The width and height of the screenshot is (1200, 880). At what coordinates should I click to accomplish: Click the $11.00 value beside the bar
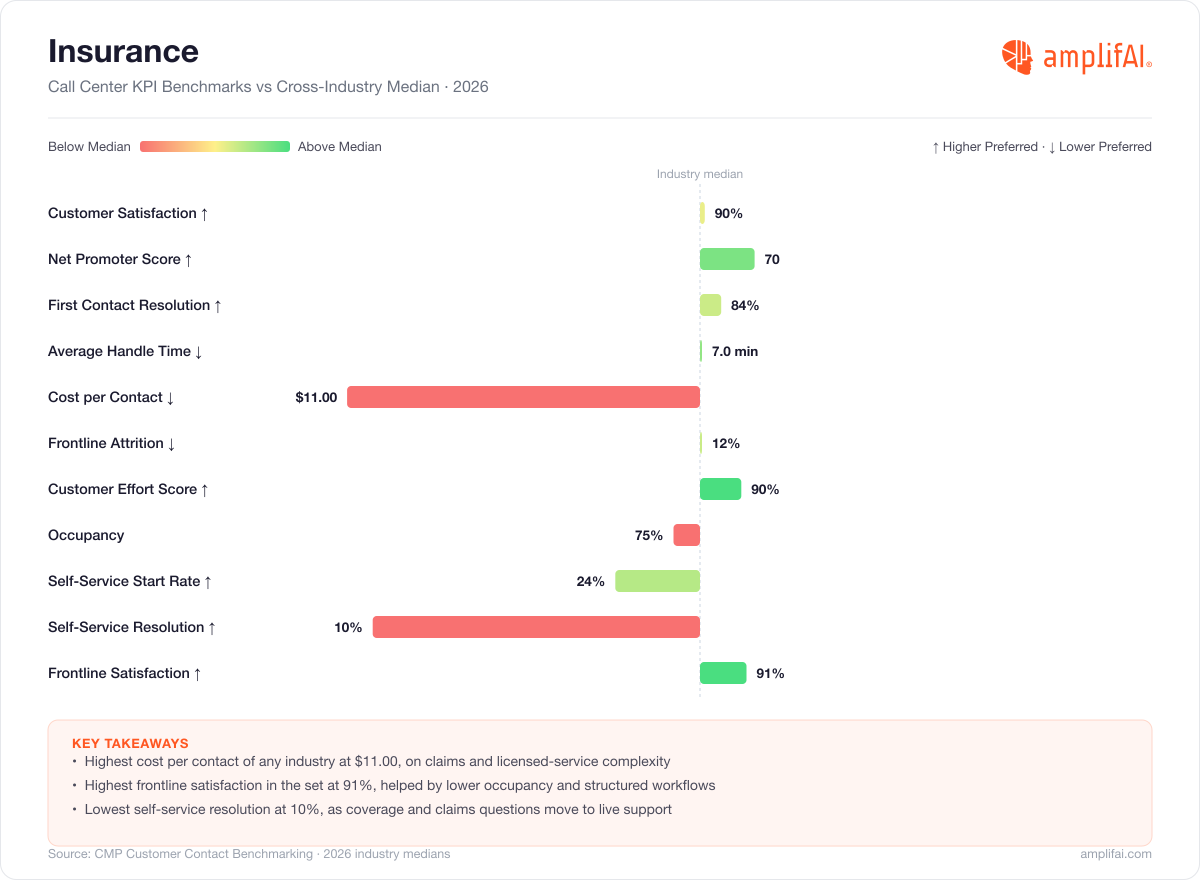(x=316, y=397)
